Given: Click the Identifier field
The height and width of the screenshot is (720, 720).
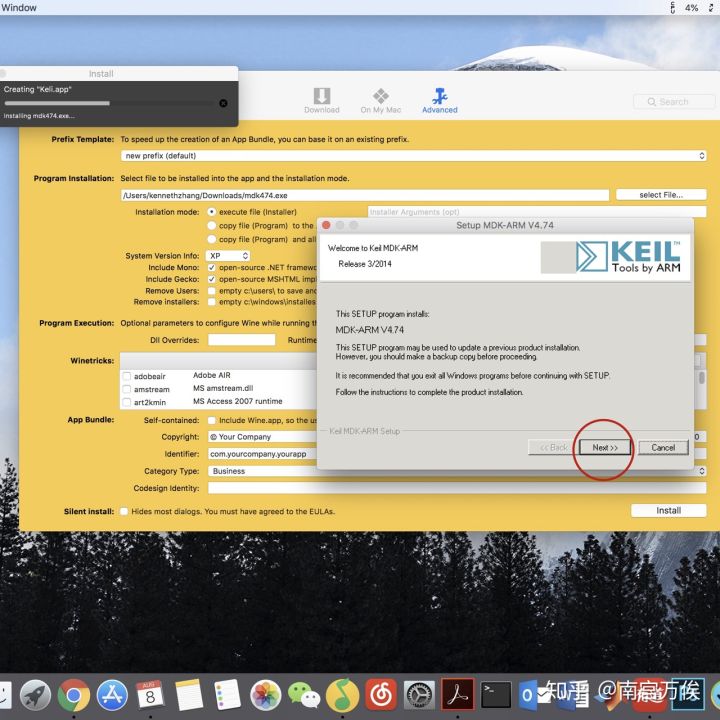Looking at the screenshot, I should (263, 454).
